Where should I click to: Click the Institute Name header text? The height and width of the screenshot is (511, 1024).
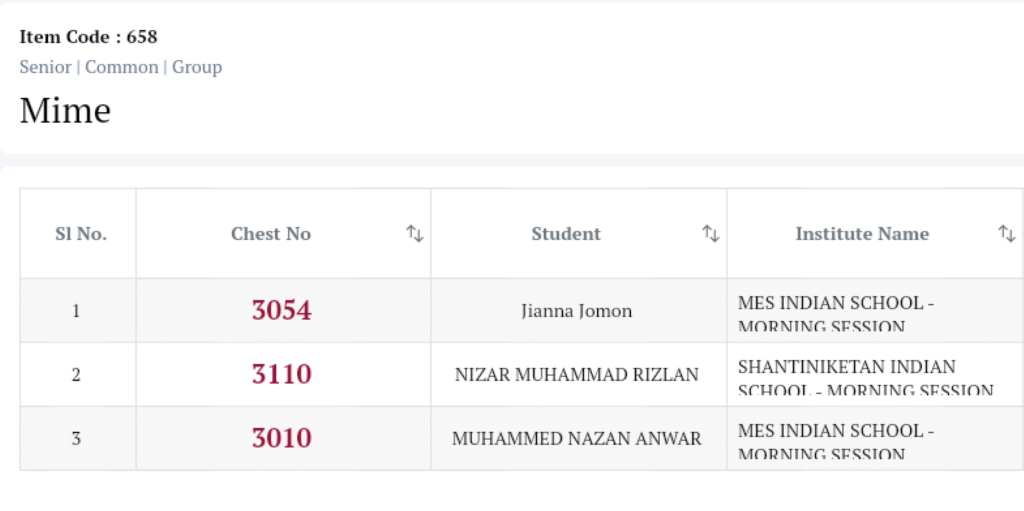click(x=862, y=234)
